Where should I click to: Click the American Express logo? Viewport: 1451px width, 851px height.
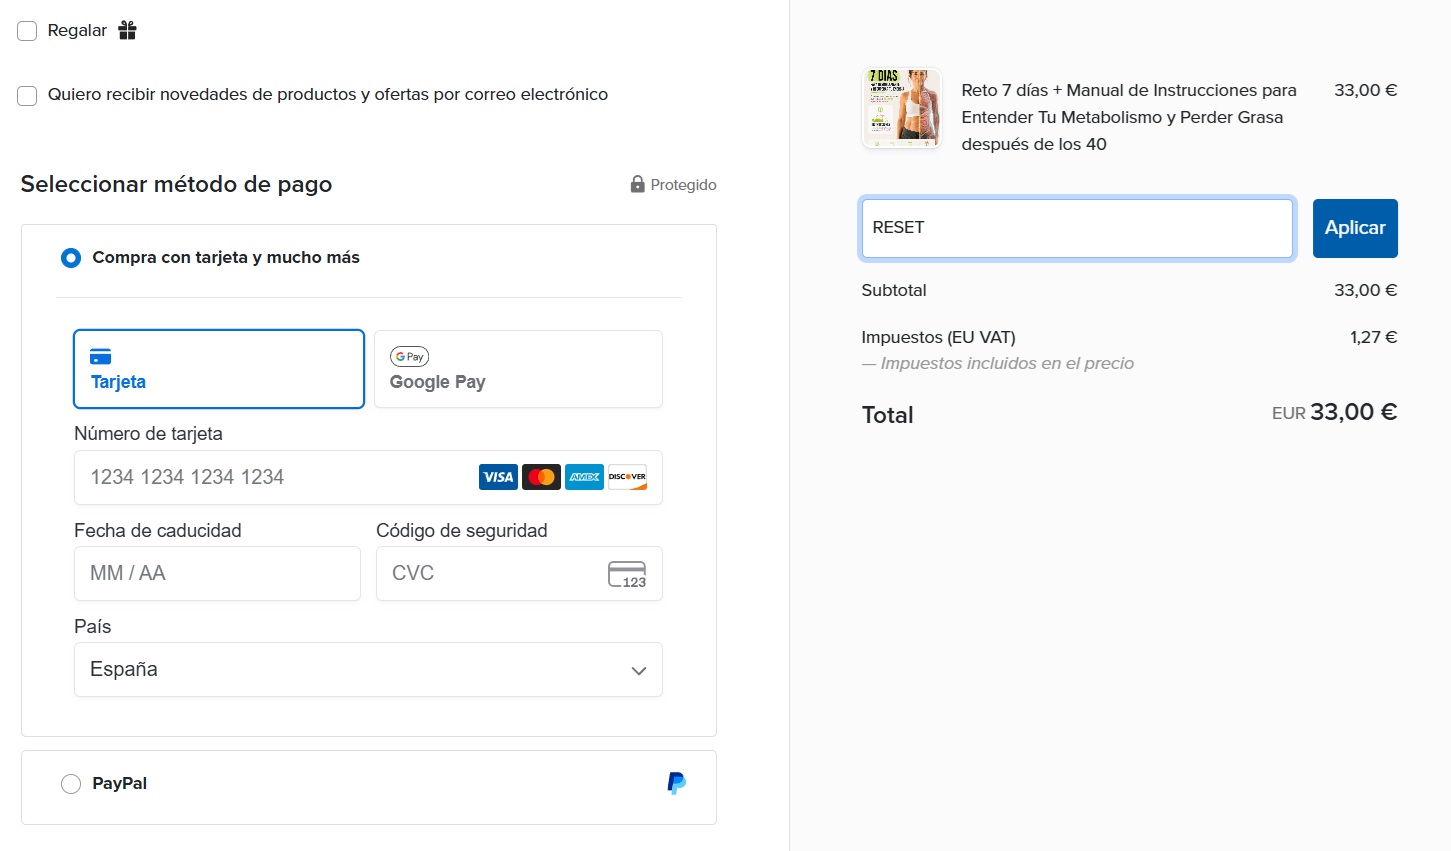click(x=584, y=477)
